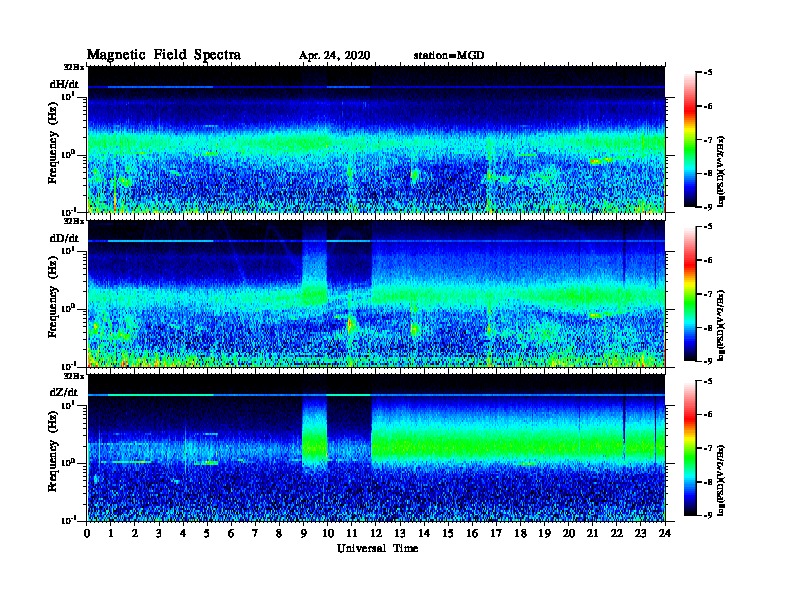Click hour tick label "12" on time axis
Image resolution: width=792 pixels, height=612 pixels.
376,534
